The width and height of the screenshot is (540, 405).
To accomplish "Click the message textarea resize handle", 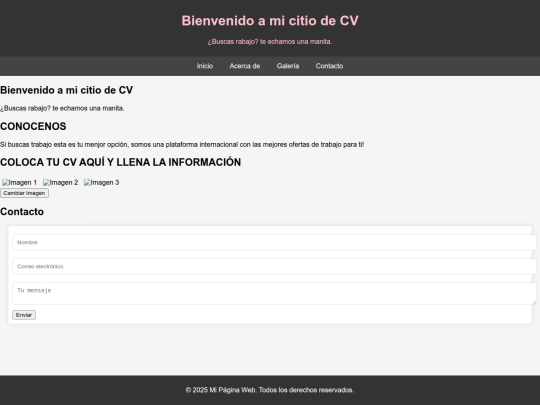I will [534, 302].
